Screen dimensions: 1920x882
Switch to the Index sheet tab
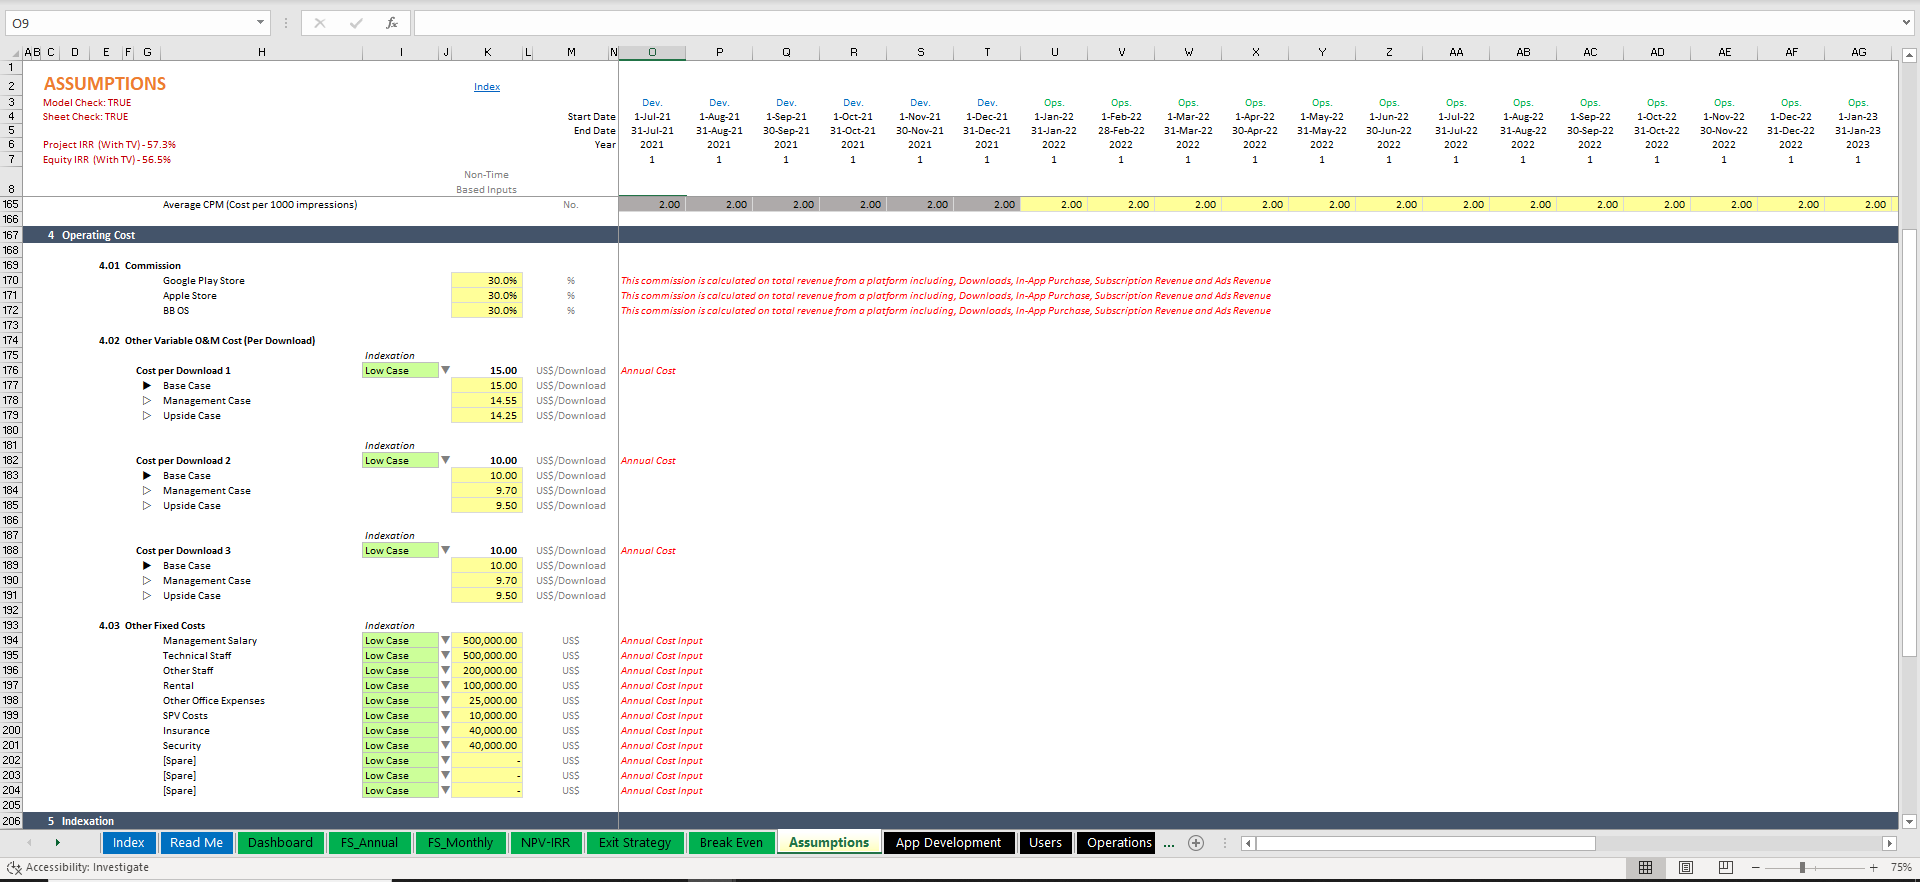(128, 843)
